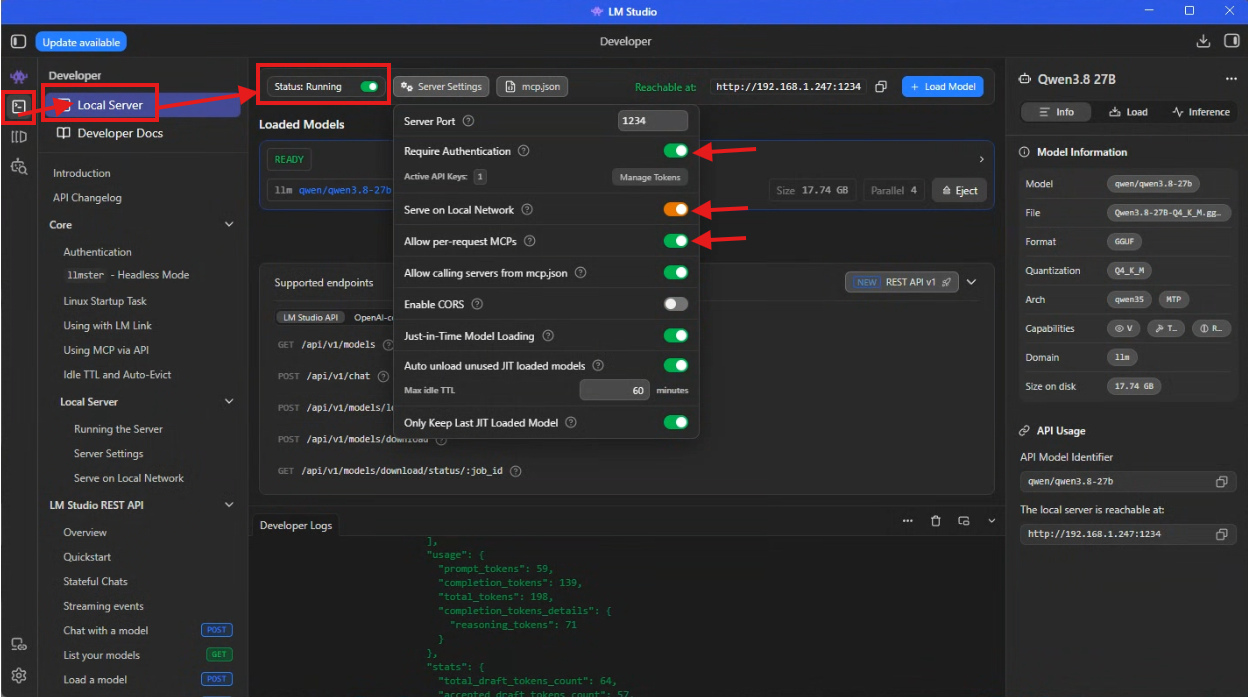Click the Update available button

(81, 43)
